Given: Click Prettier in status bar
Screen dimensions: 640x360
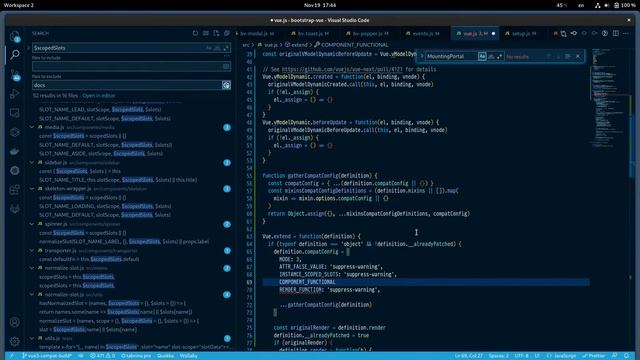Looking at the screenshot, I should coord(594,356).
